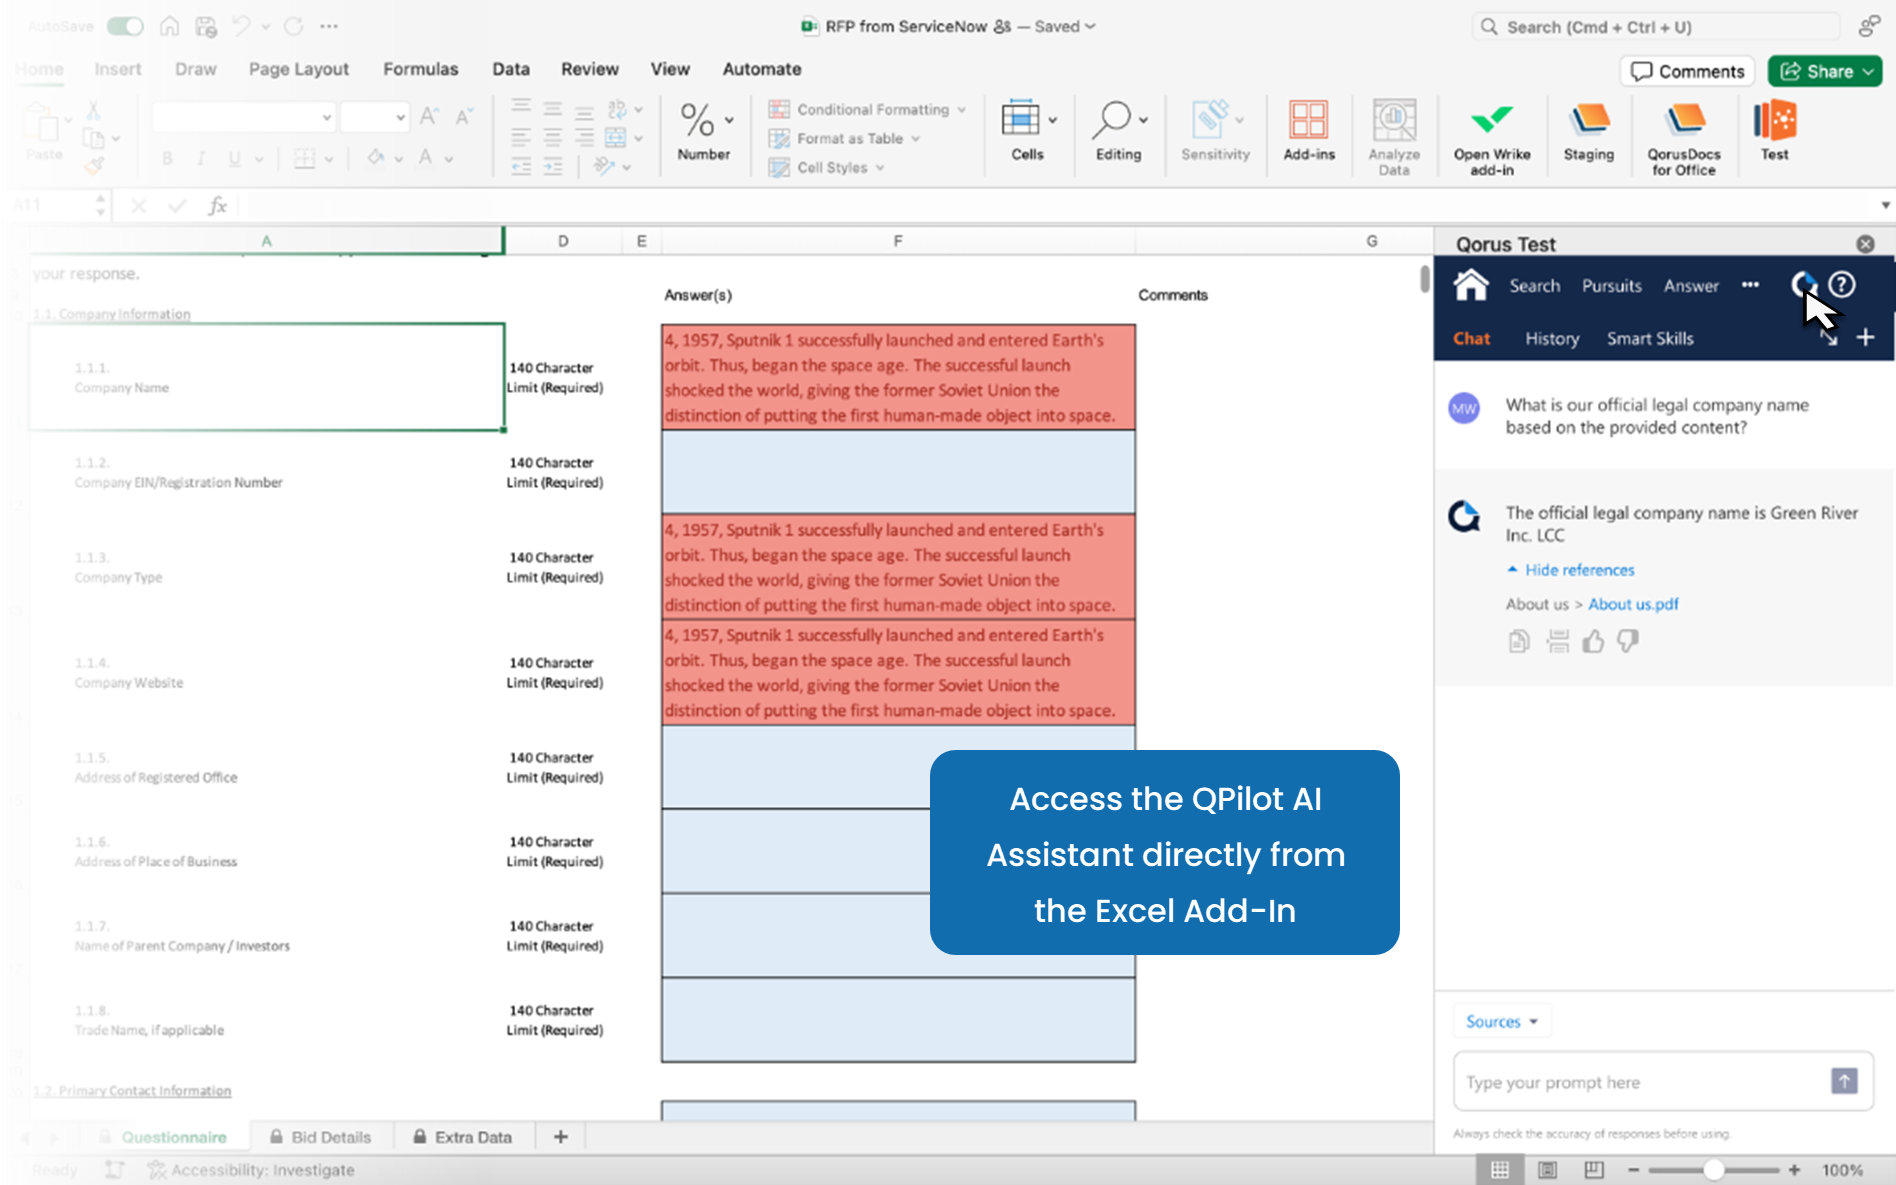Viewport: 1896px width, 1185px height.
Task: Click the Save icon in title bar
Action: pos(206,26)
